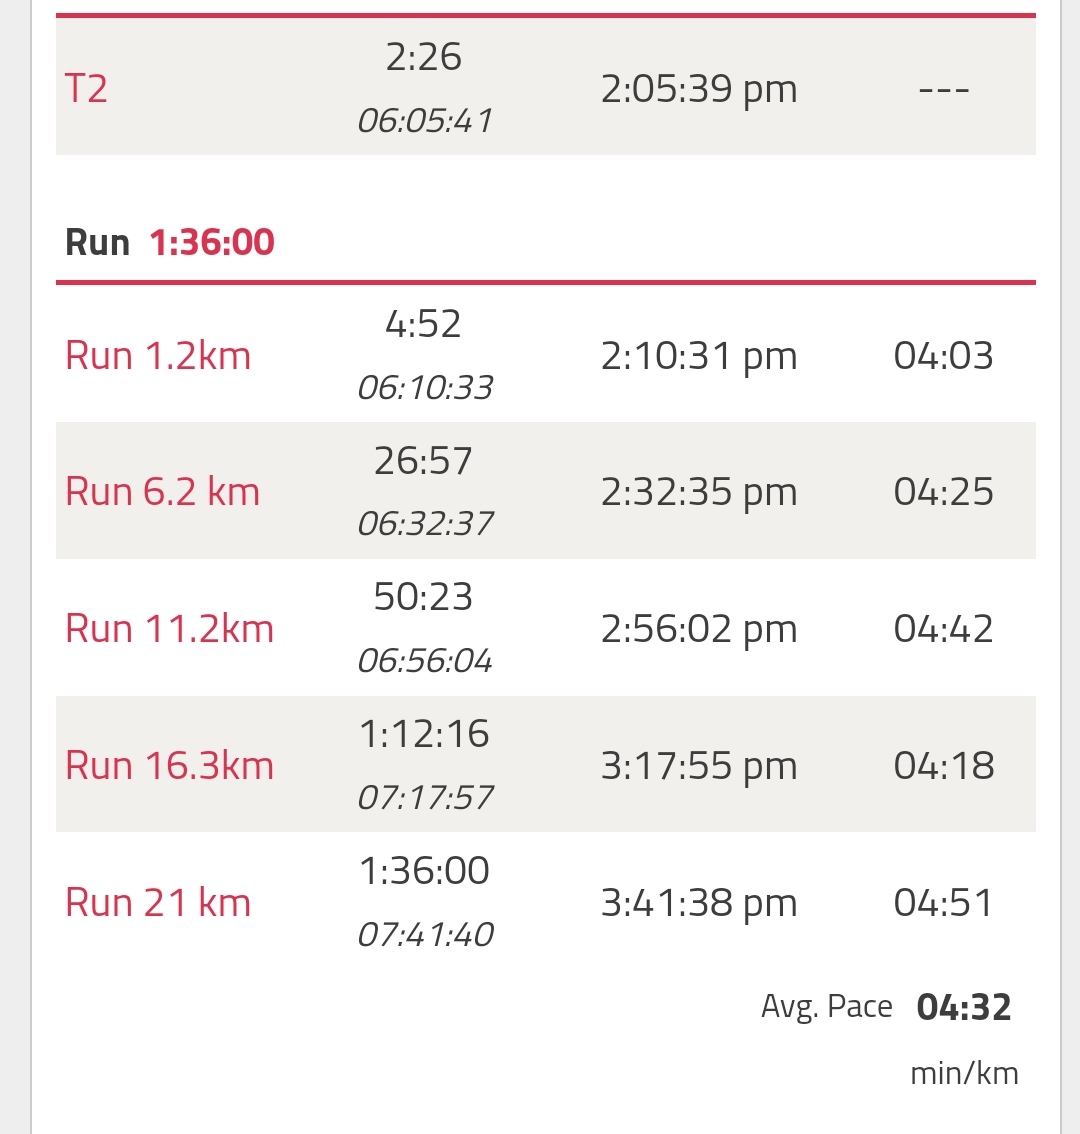The width and height of the screenshot is (1080, 1134).
Task: Click time of day 2:56:02 pm
Action: 699,628
